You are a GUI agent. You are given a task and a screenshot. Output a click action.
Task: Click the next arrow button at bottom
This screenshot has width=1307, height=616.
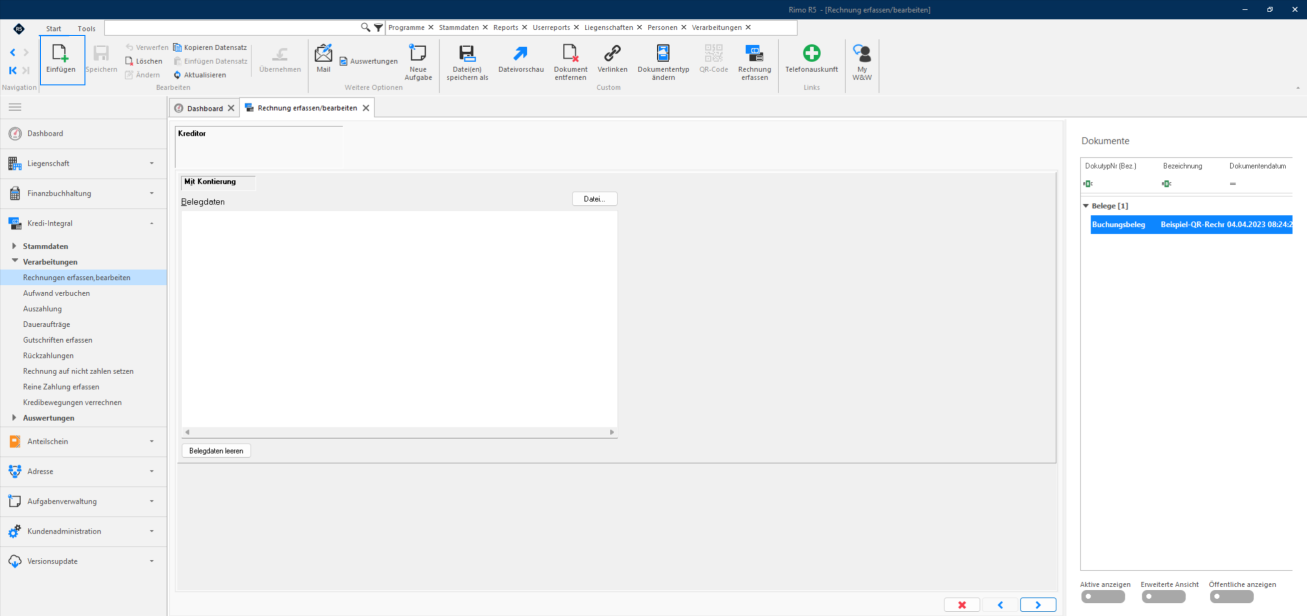(x=1038, y=605)
